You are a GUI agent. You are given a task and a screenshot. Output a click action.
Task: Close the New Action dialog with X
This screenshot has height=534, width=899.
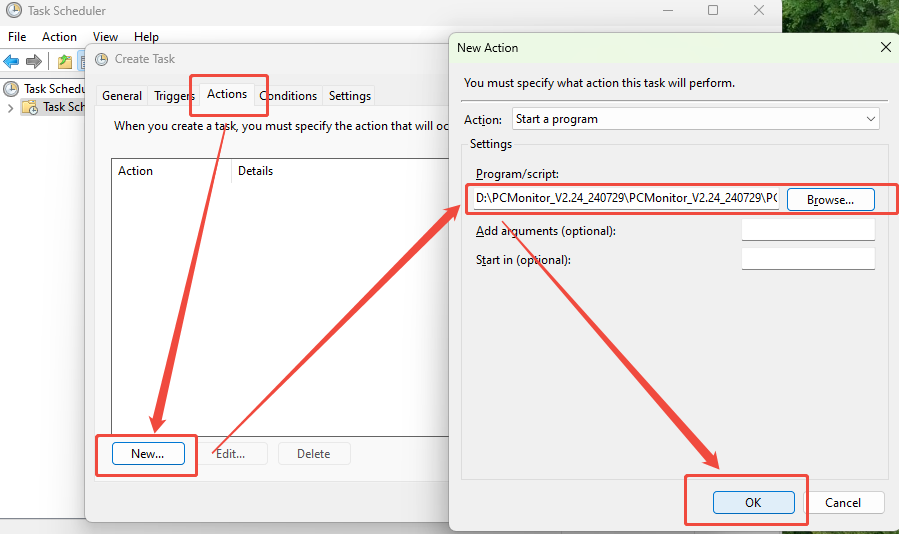tap(885, 47)
